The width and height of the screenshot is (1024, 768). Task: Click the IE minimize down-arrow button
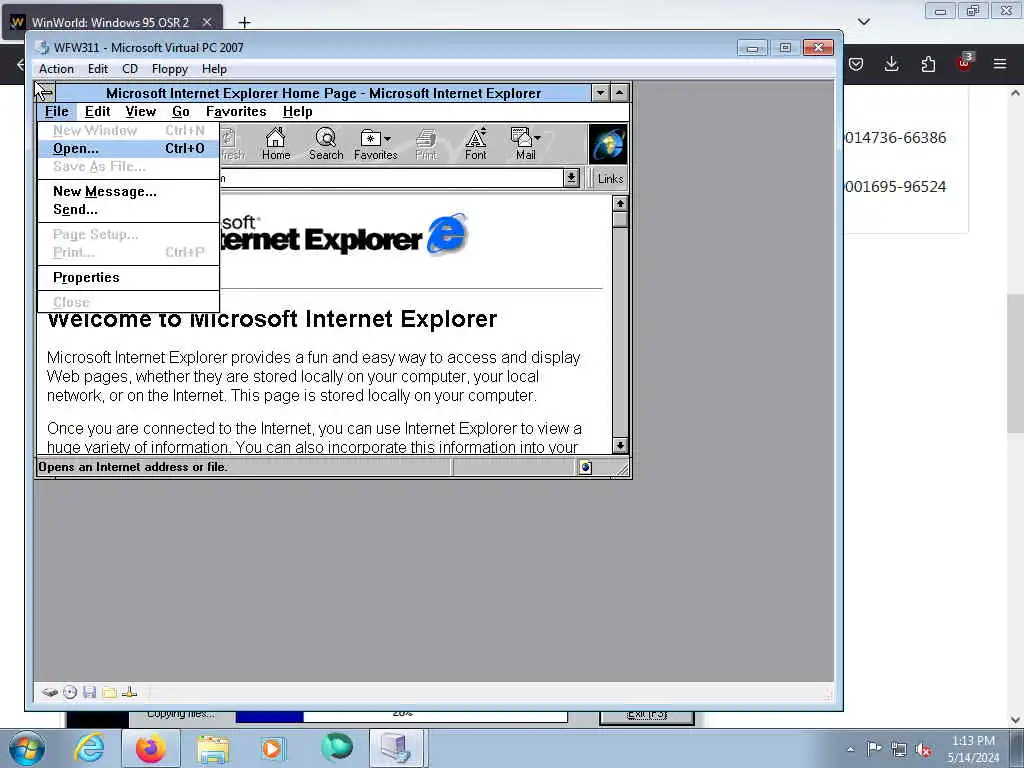600,93
